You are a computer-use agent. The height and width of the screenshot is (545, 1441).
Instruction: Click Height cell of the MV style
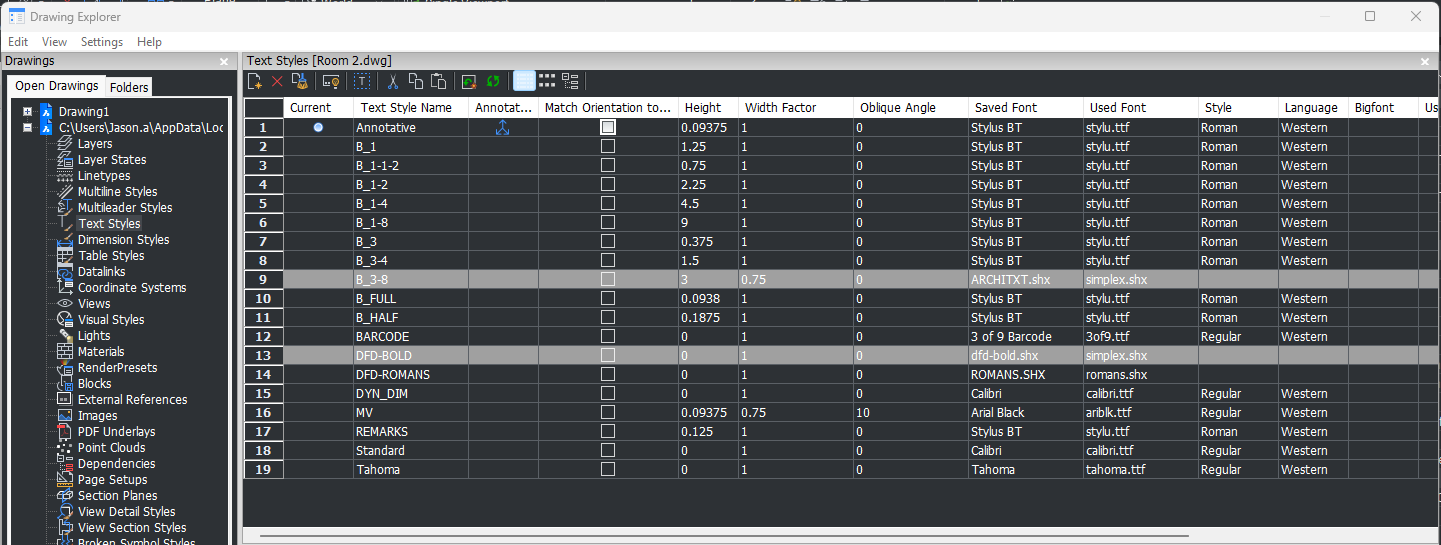click(708, 413)
